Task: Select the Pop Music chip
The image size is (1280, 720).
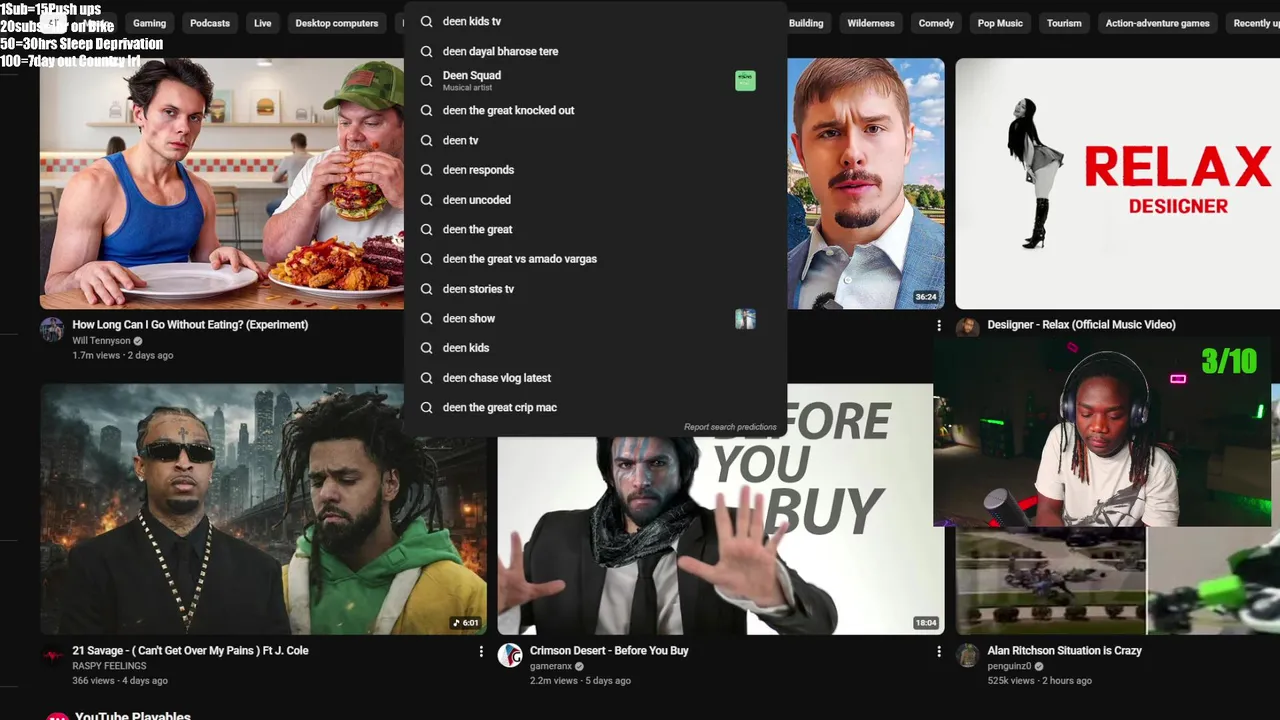Action: pos(1000,23)
